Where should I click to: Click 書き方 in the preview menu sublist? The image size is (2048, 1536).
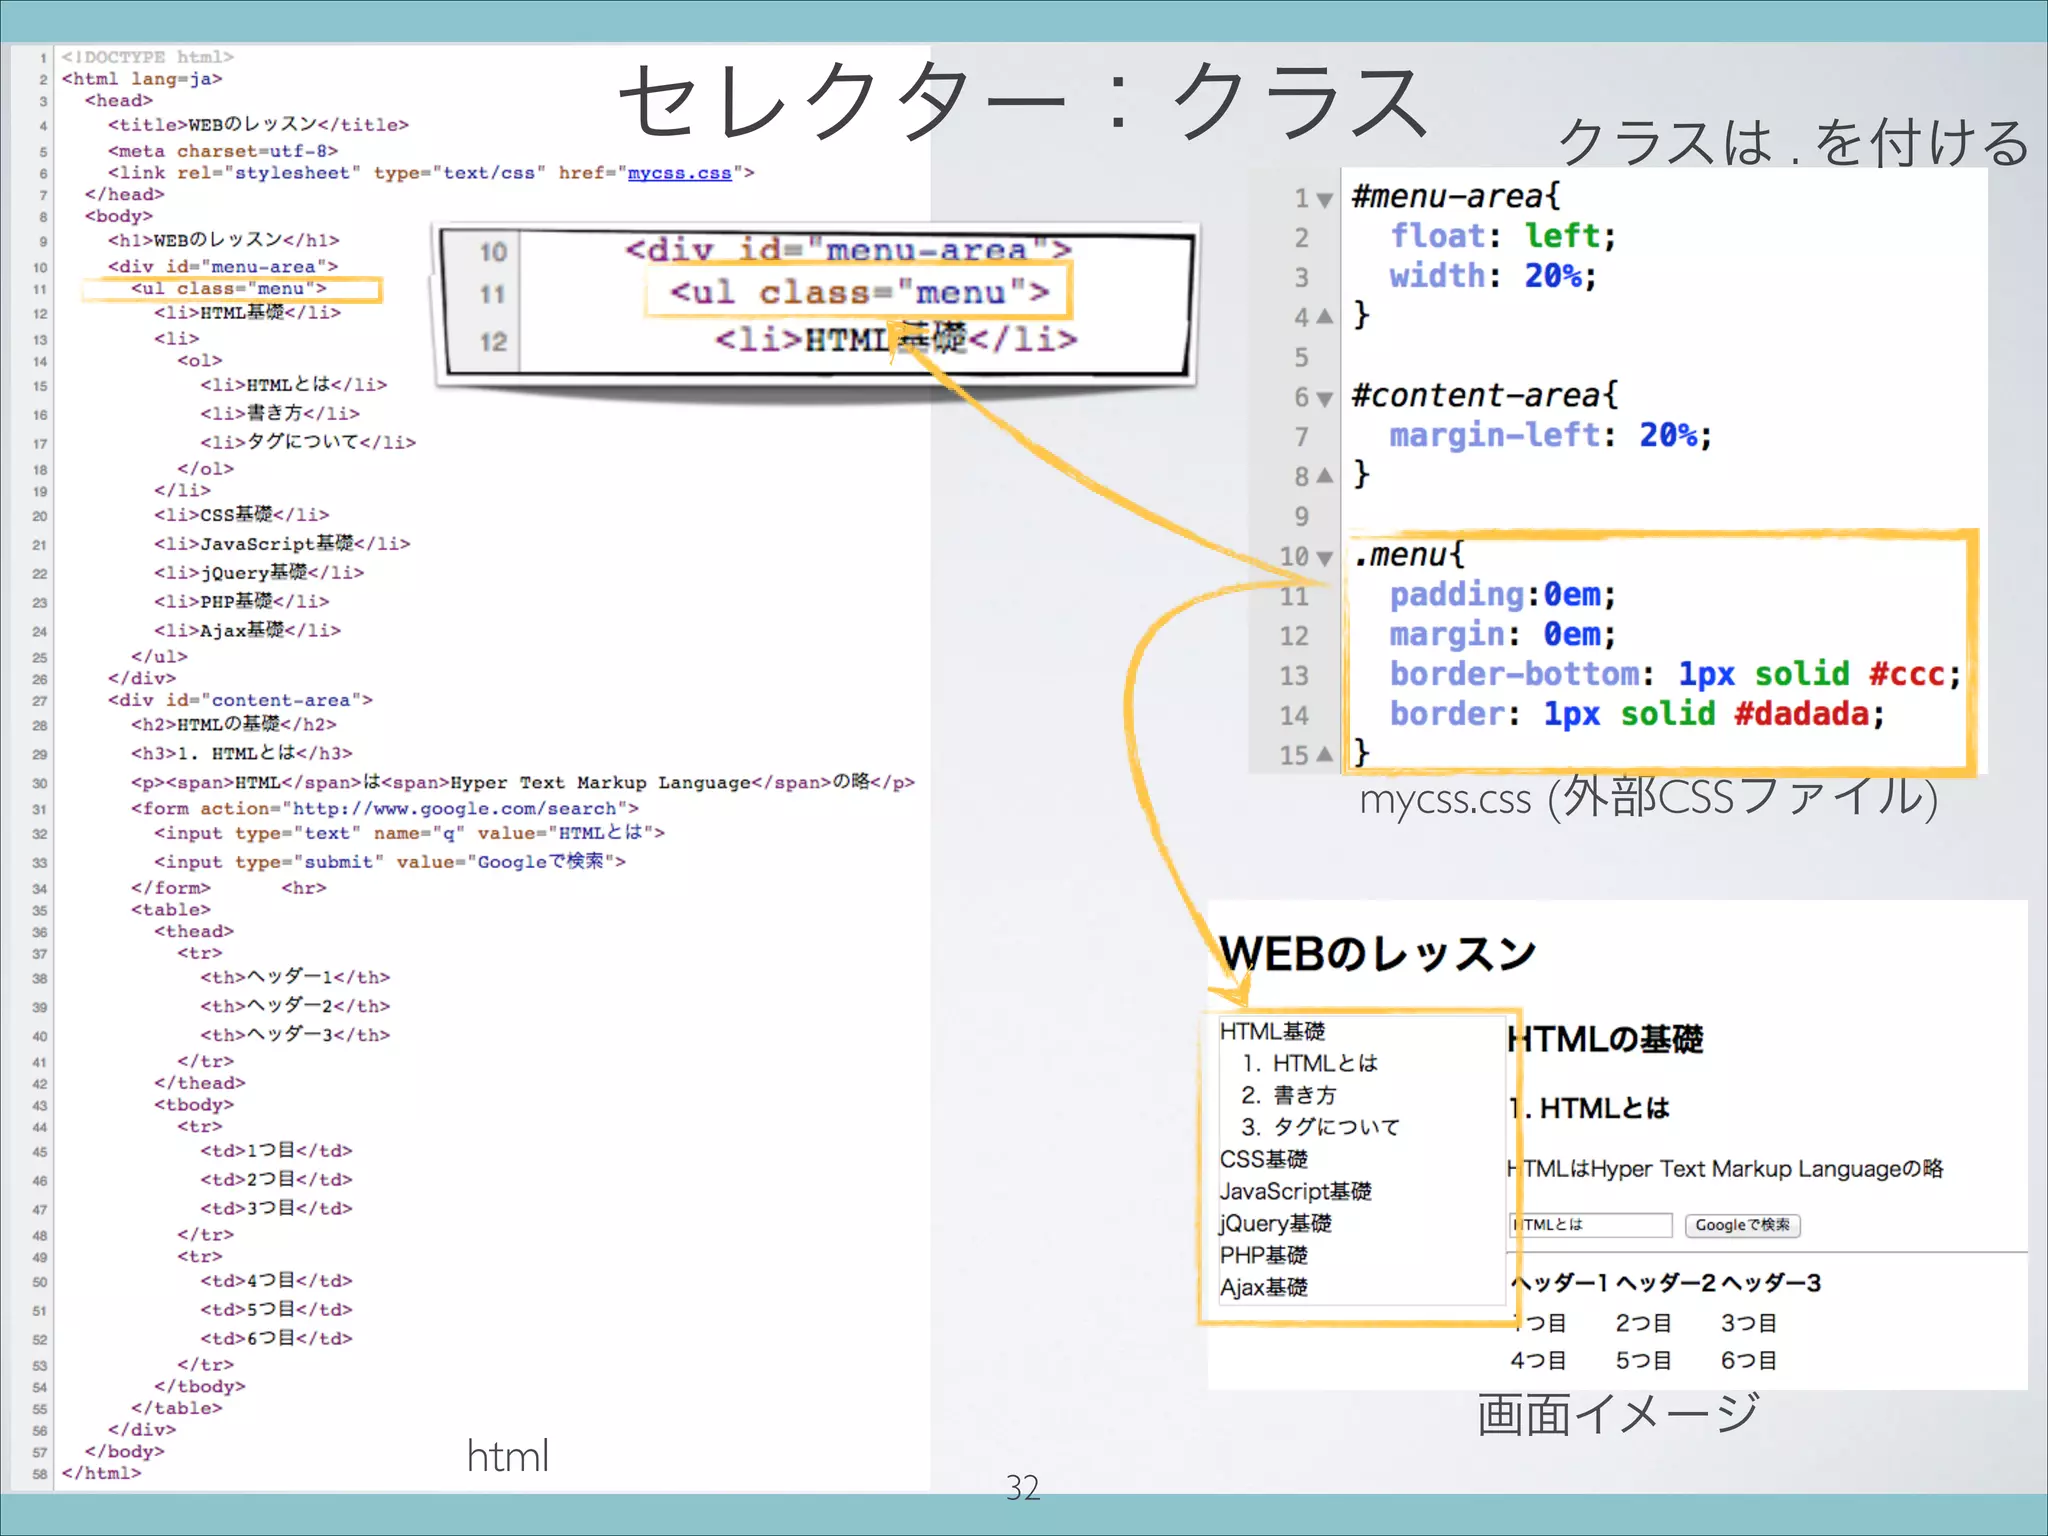point(1304,1095)
